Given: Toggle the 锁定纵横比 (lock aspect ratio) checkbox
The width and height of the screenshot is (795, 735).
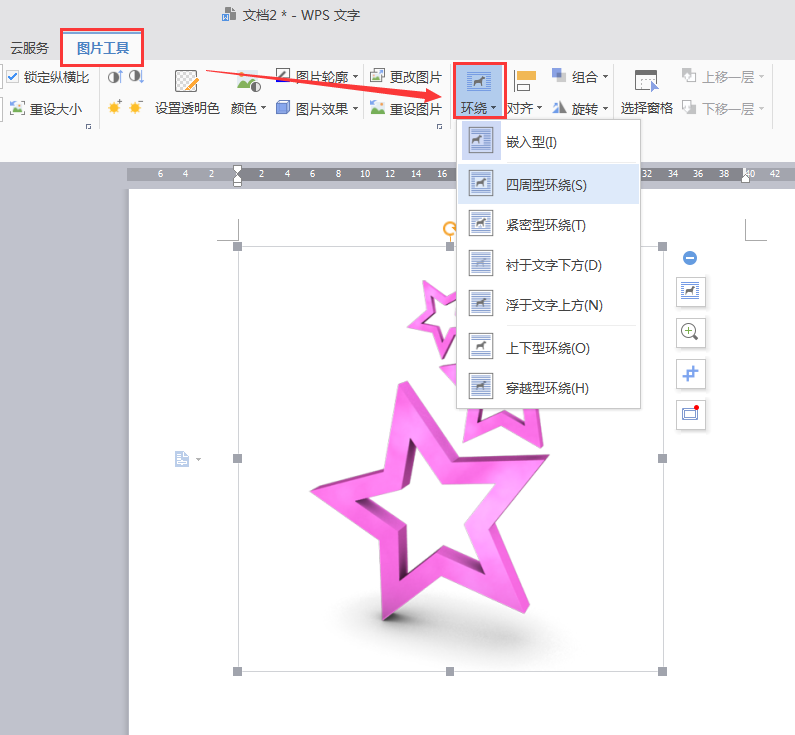Looking at the screenshot, I should click(x=13, y=77).
